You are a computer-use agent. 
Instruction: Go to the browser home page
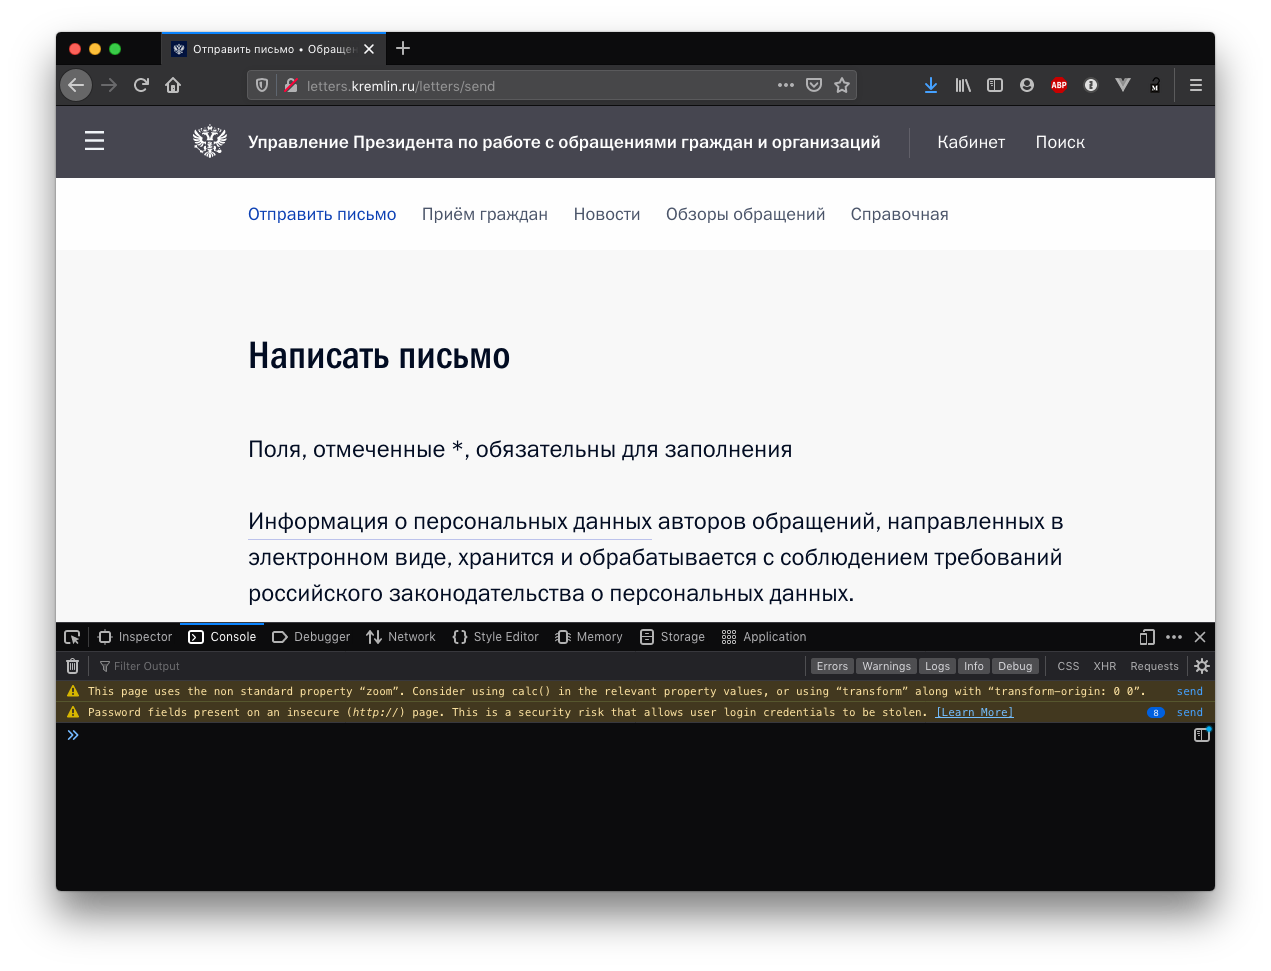(x=173, y=85)
